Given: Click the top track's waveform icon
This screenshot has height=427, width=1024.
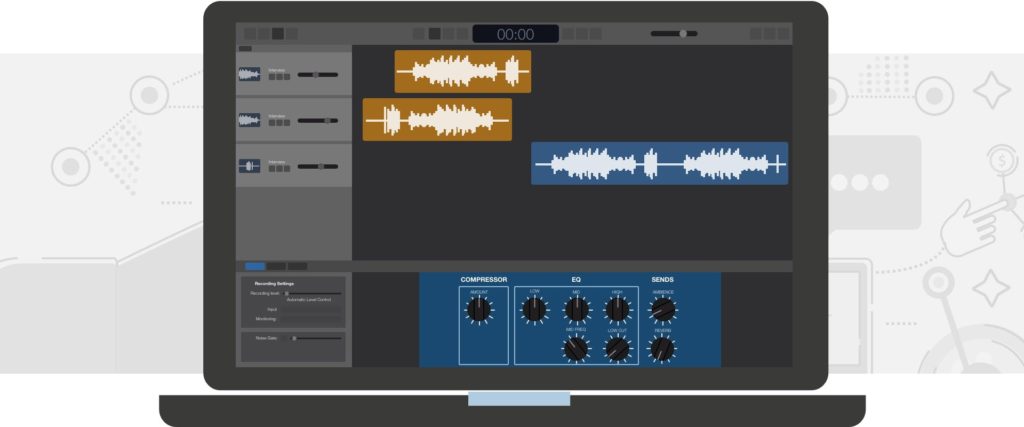Looking at the screenshot, I should coord(249,74).
